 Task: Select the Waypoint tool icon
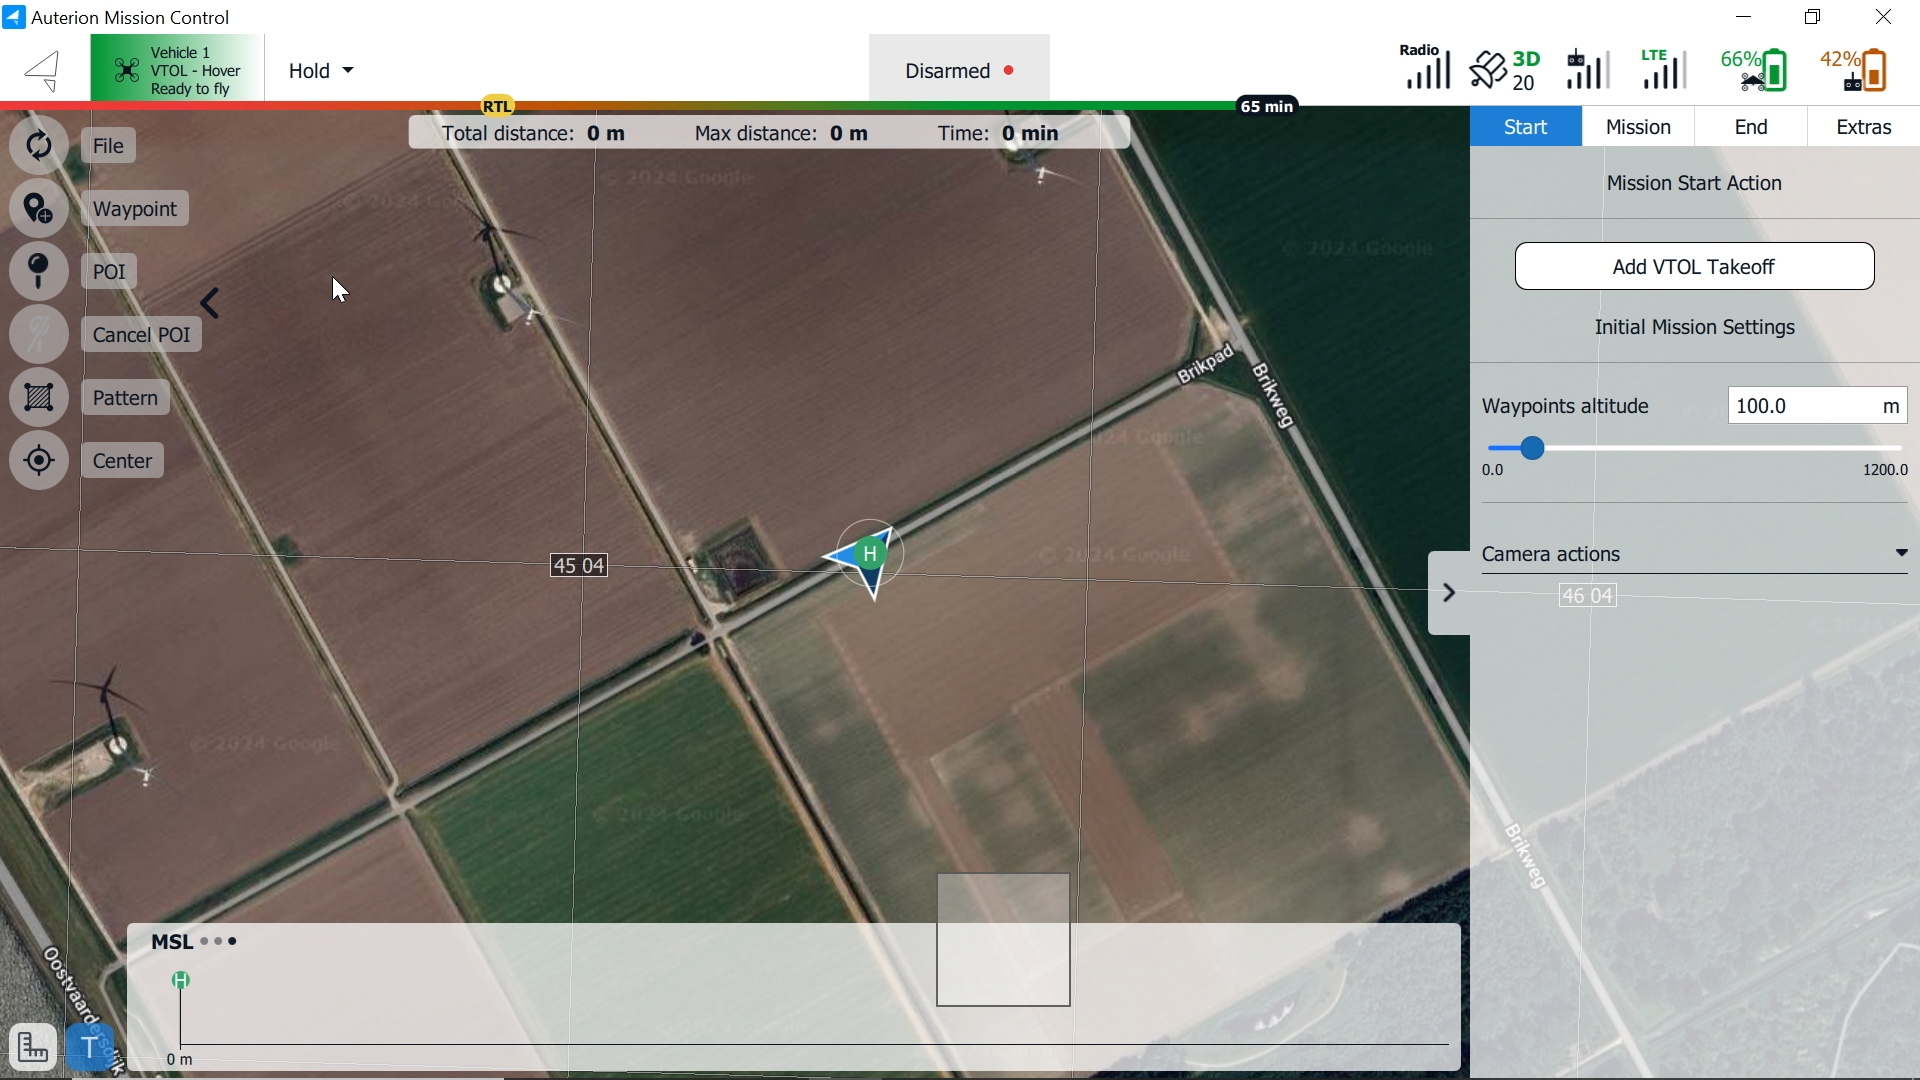pyautogui.click(x=38, y=209)
